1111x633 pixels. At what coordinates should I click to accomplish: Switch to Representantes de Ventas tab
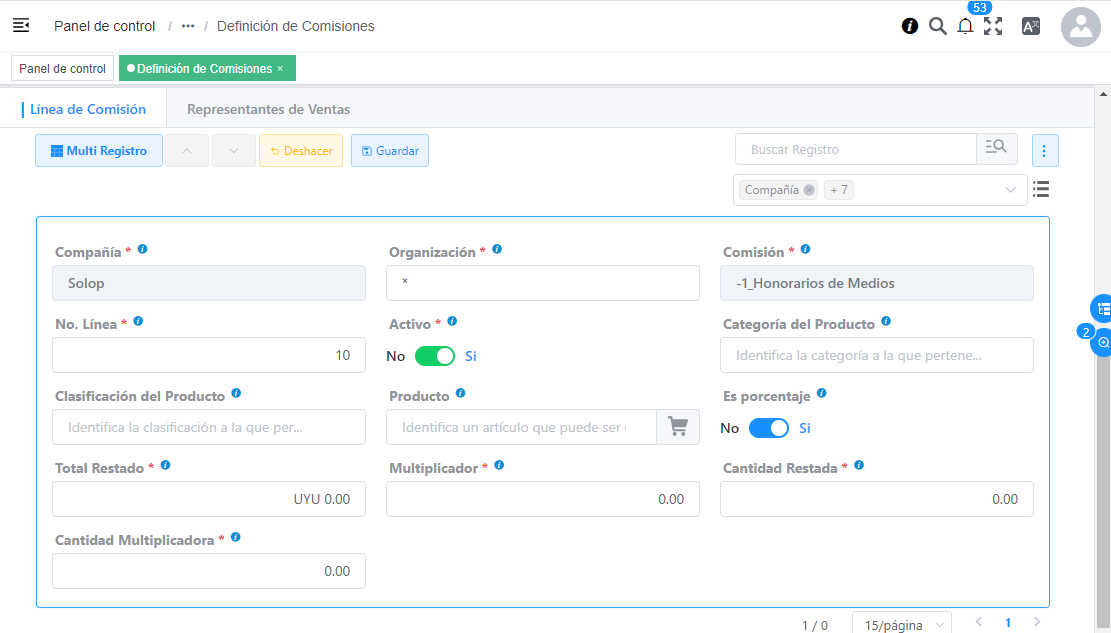pyautogui.click(x=268, y=109)
